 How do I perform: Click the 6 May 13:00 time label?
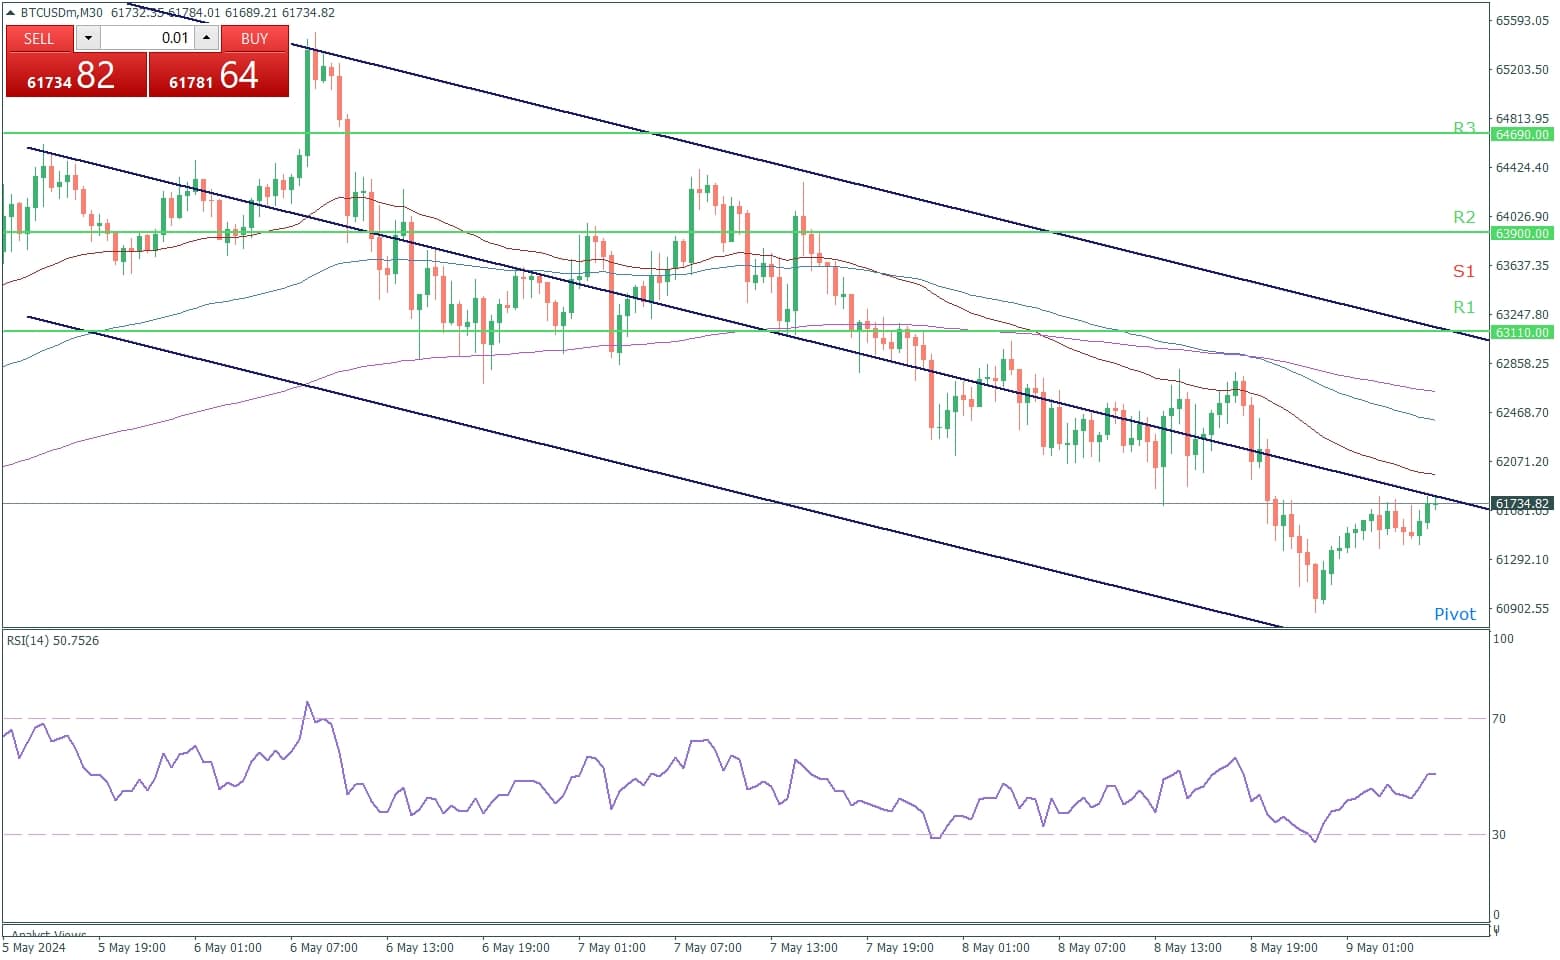pyautogui.click(x=420, y=947)
